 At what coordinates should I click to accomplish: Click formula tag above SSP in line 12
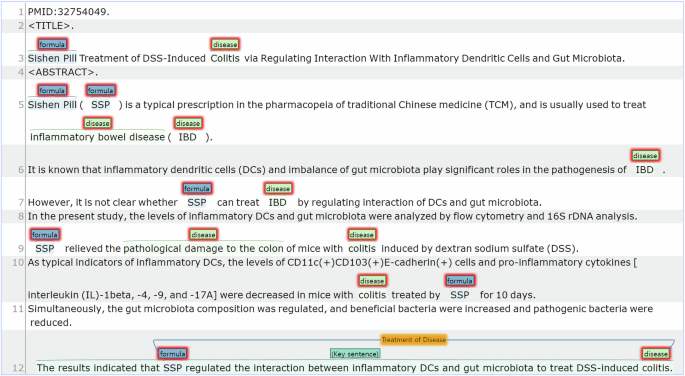click(172, 353)
